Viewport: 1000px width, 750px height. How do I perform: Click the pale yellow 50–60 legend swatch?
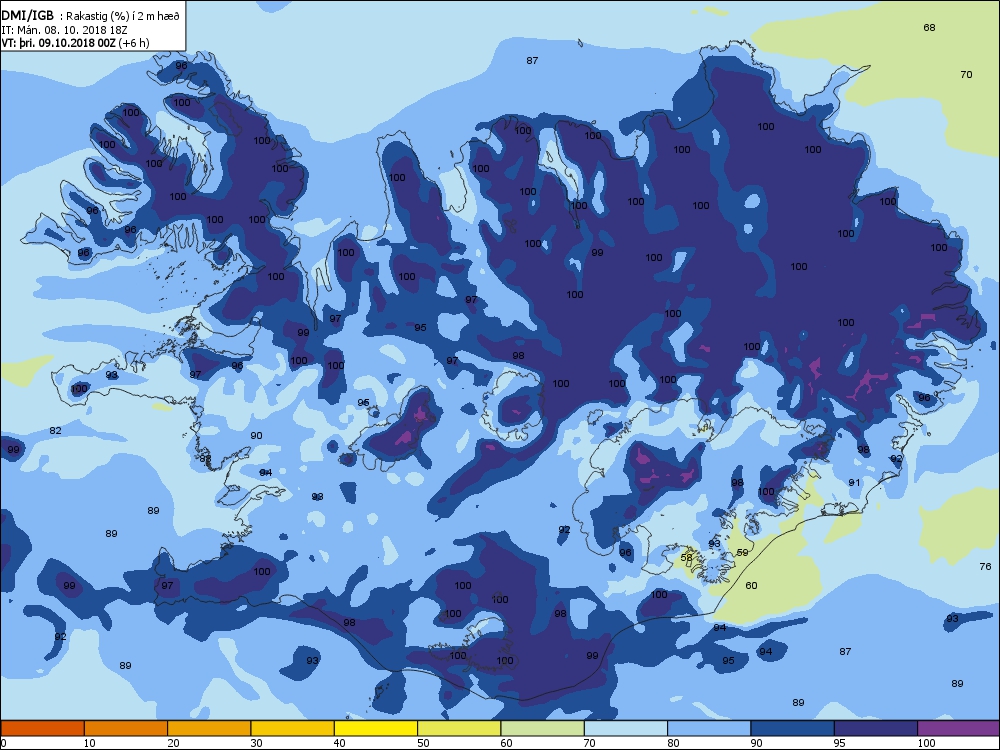[459, 728]
